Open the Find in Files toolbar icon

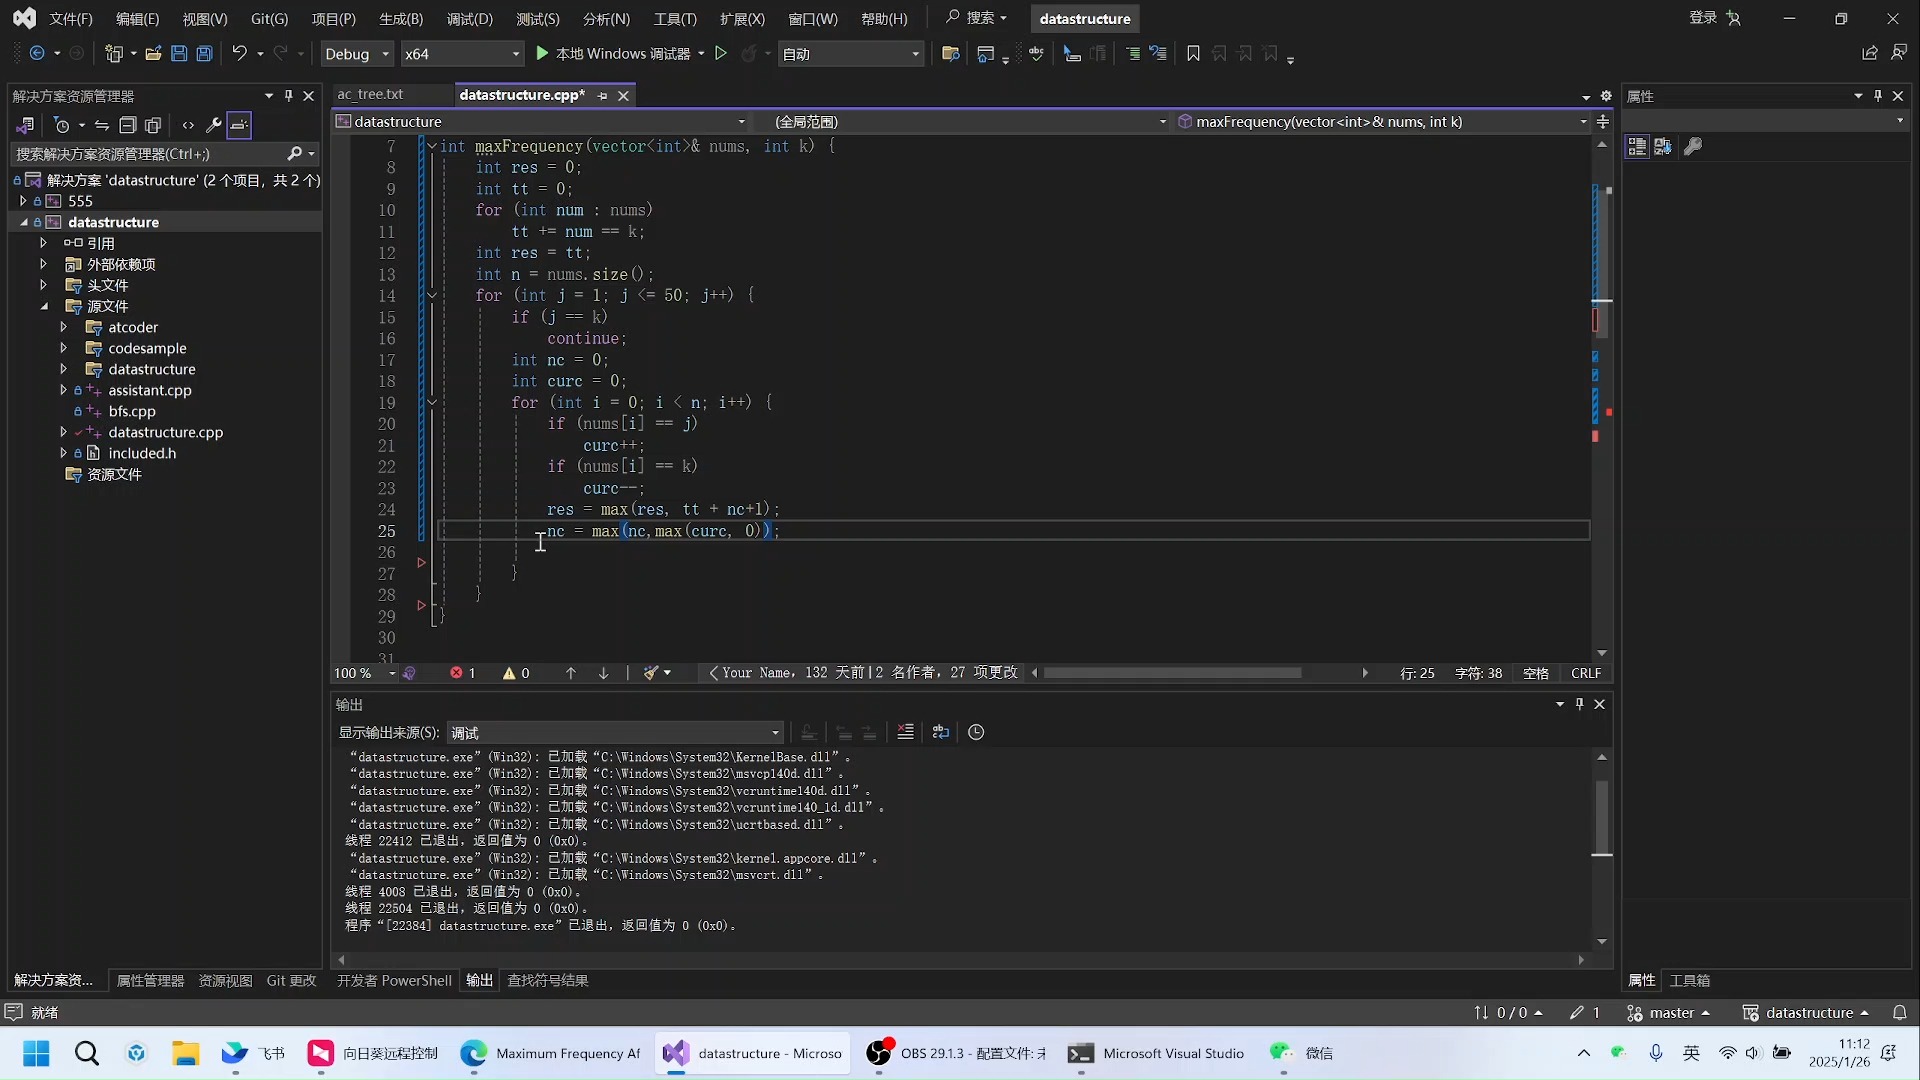tap(951, 54)
